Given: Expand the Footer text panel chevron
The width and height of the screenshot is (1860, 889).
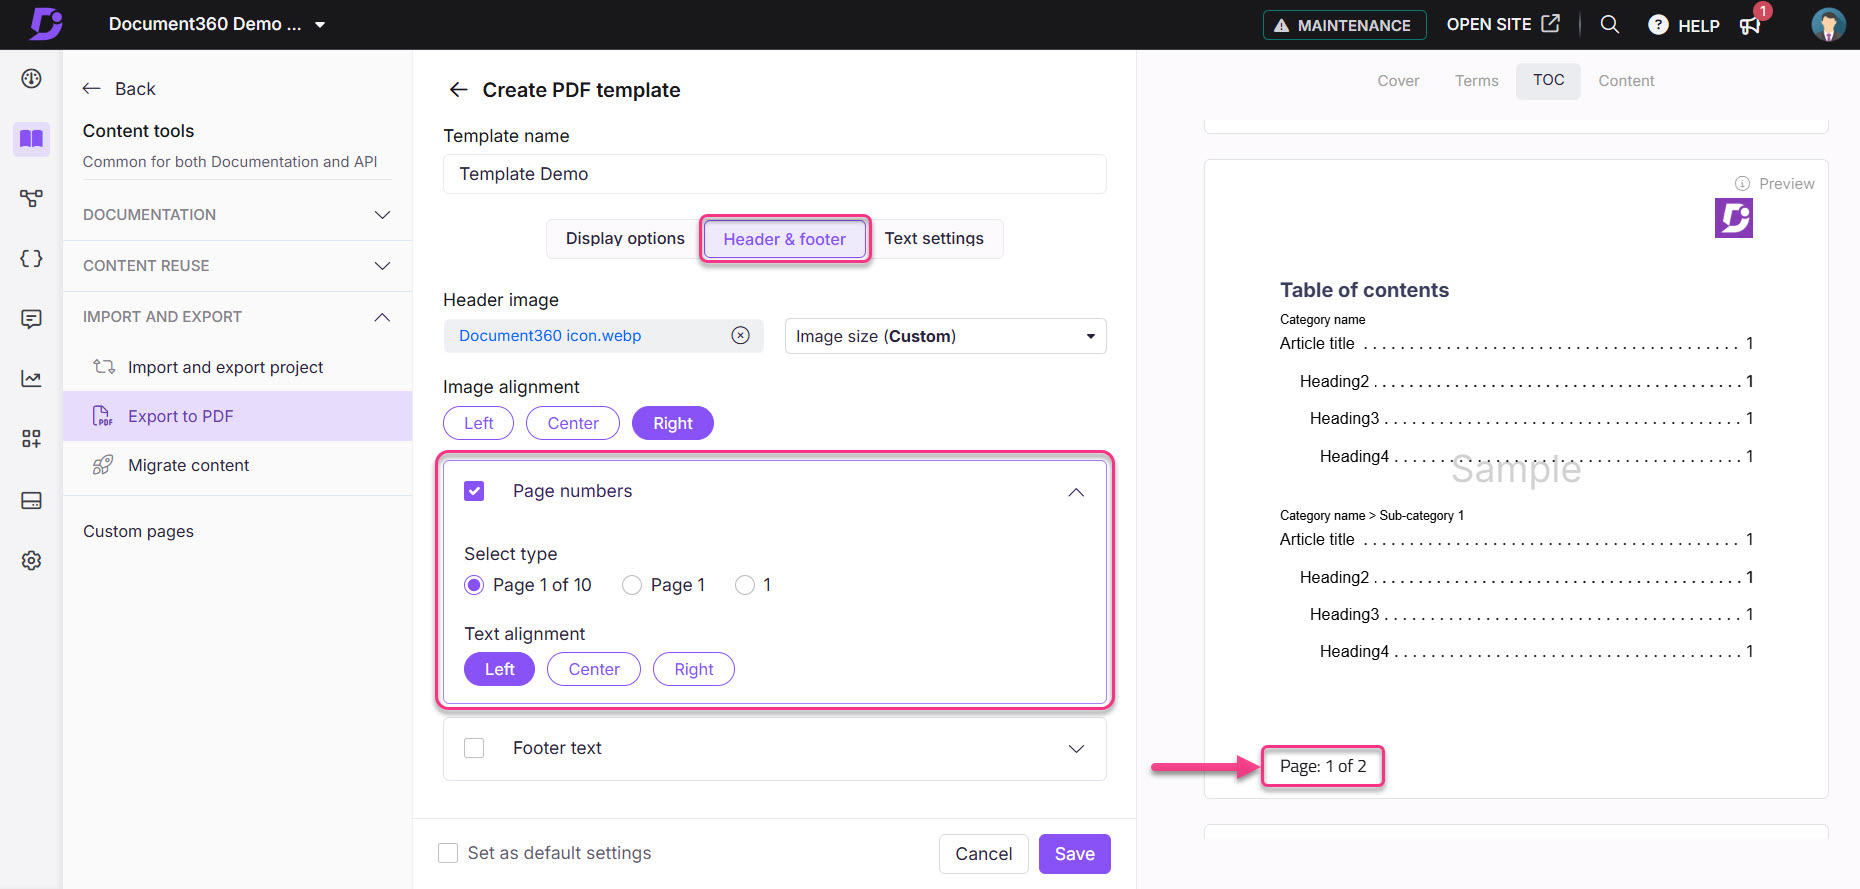Looking at the screenshot, I should [1076, 749].
